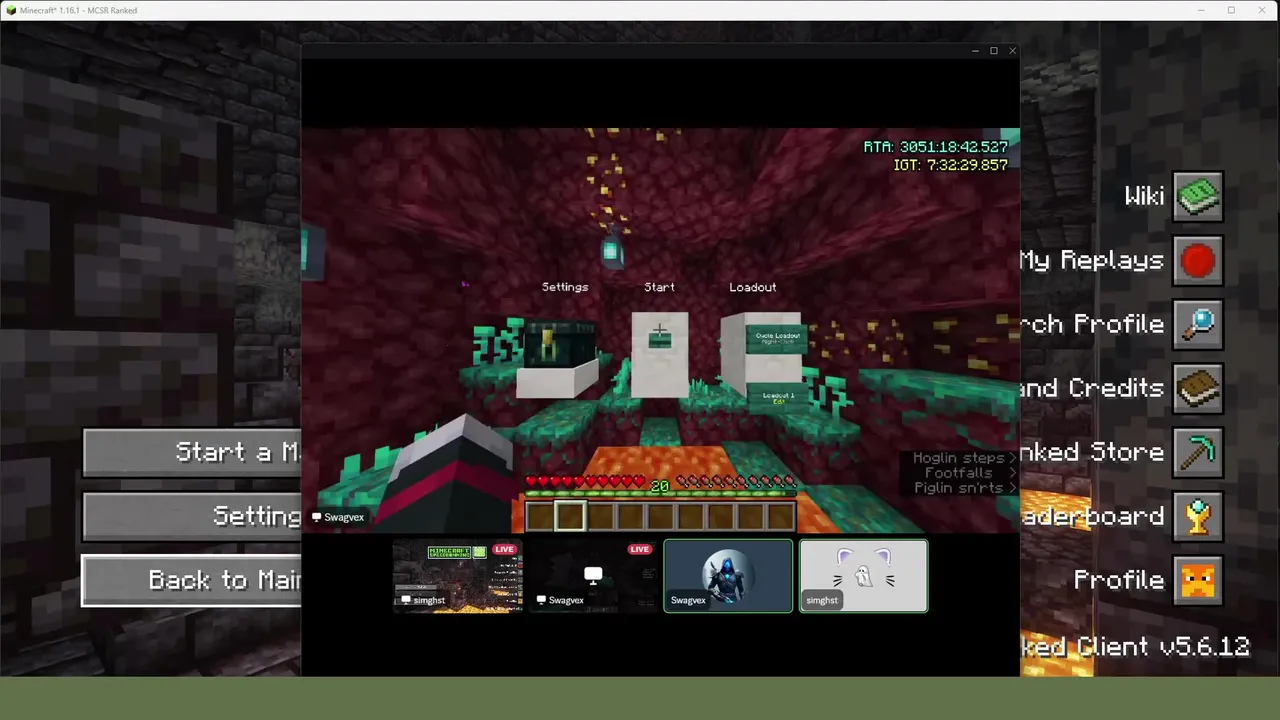Open the Profile player head icon
Viewport: 1280px width, 720px height.
[1198, 580]
